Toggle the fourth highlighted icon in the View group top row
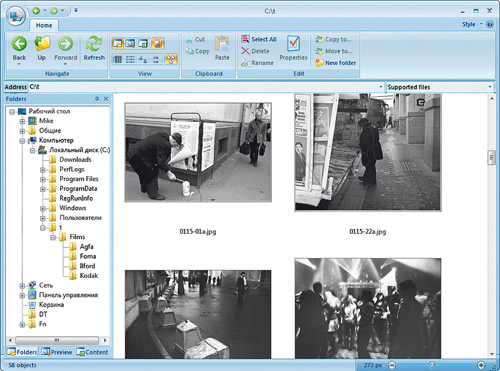This screenshot has height=371, width=500. coord(158,43)
